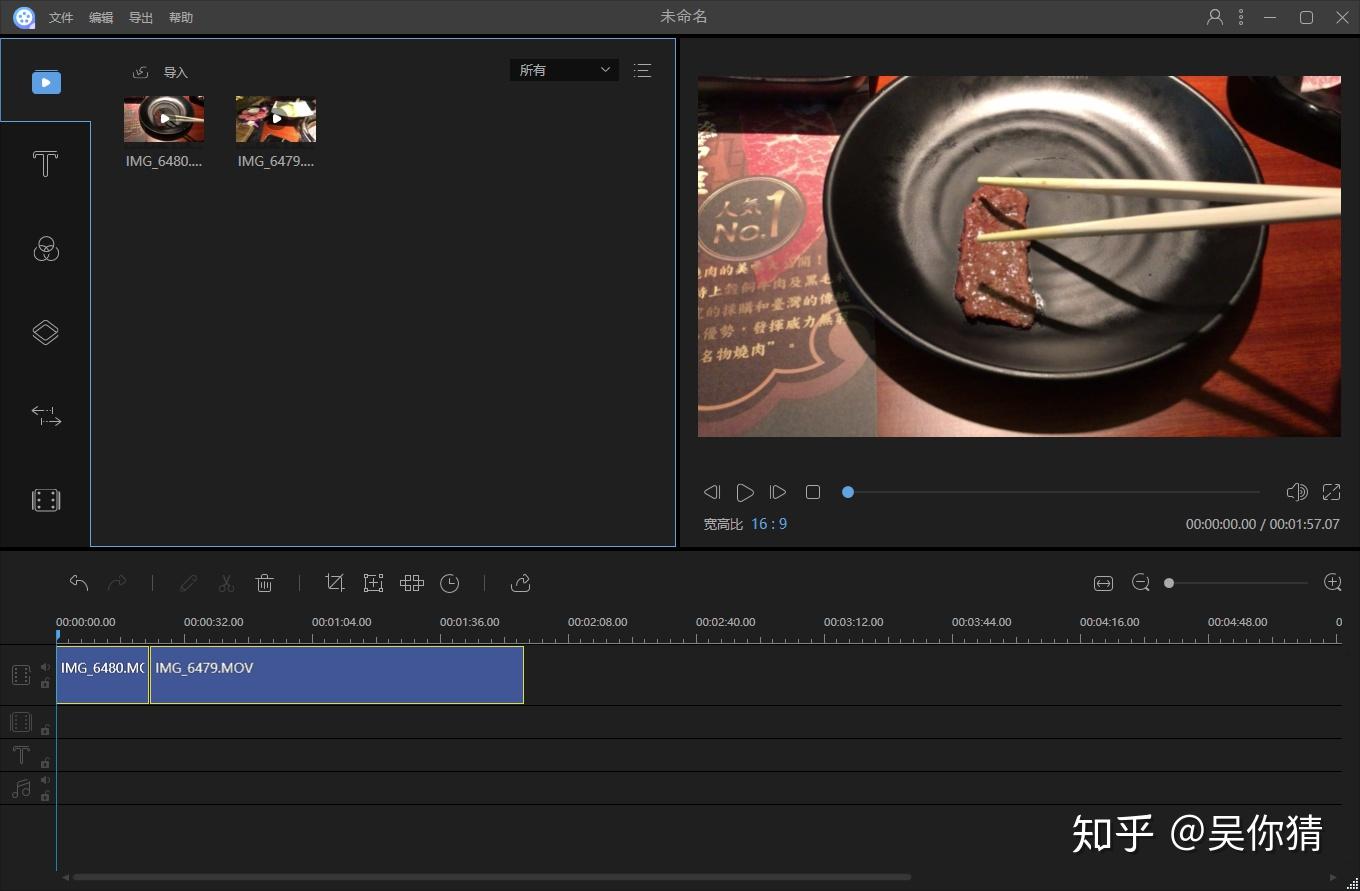Click the export share icon in toolbar
1360x891 pixels.
[520, 583]
